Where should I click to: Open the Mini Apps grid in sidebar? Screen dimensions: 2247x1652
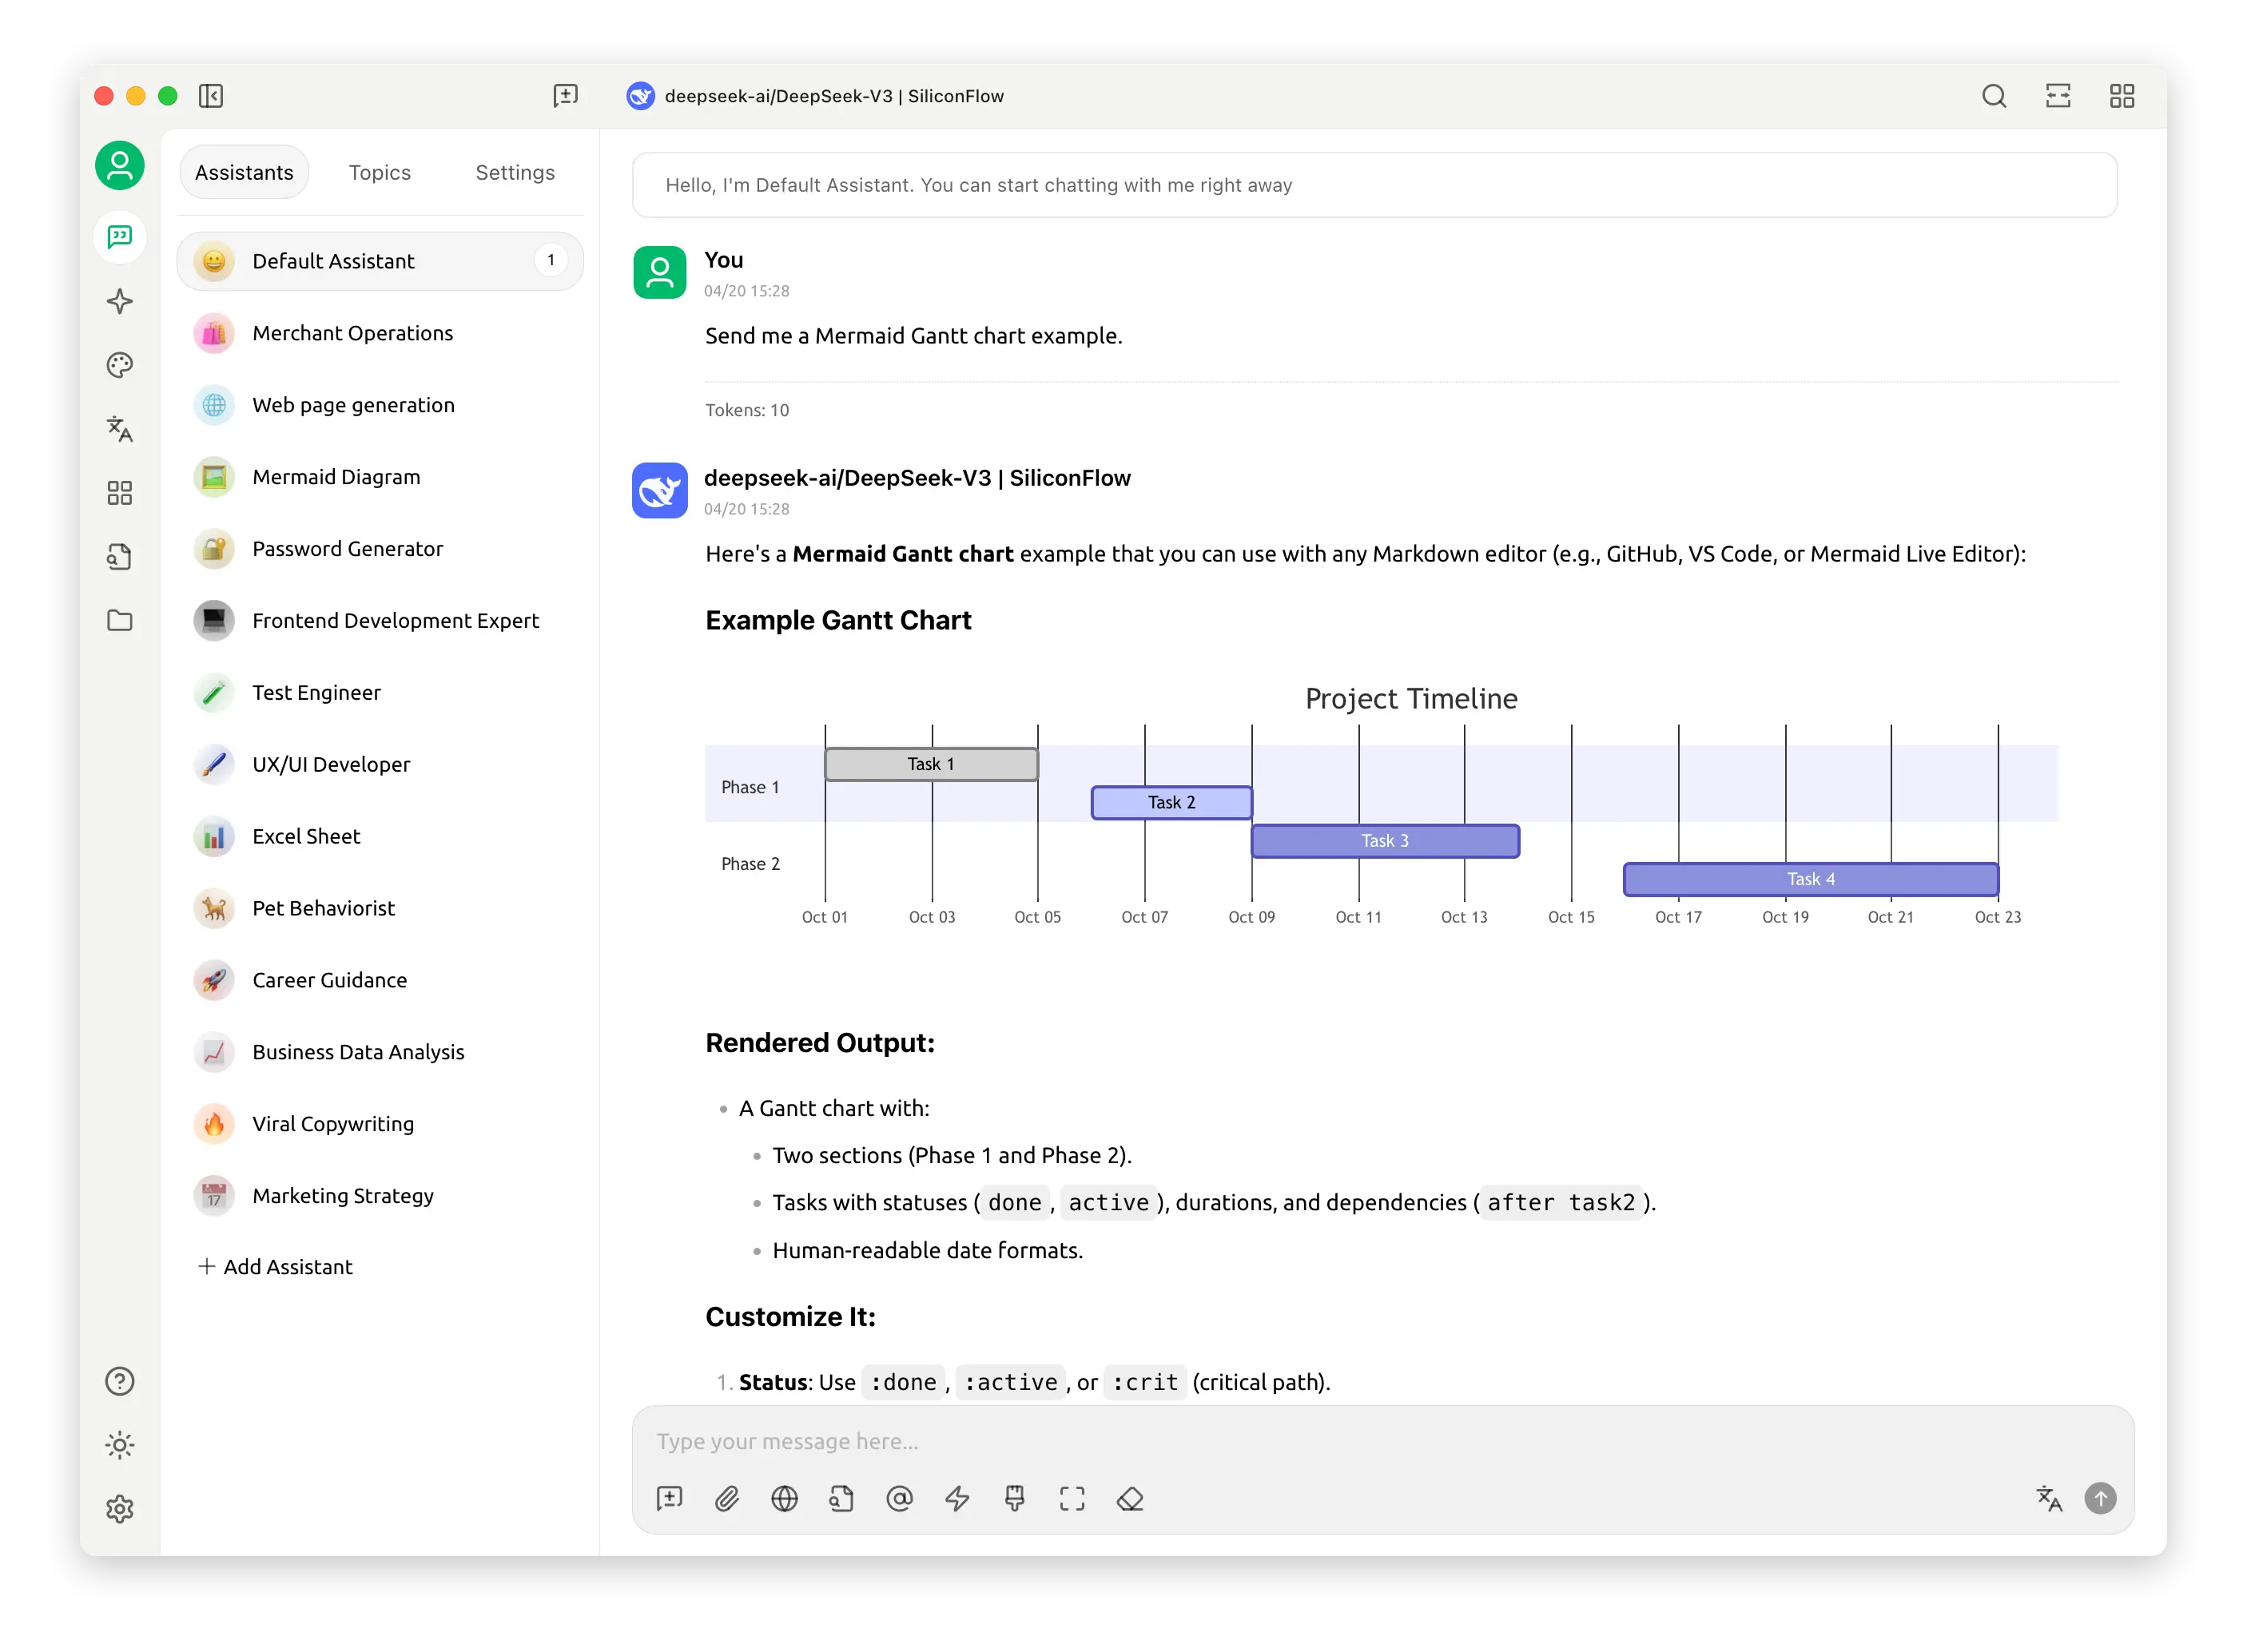pyautogui.click(x=119, y=492)
